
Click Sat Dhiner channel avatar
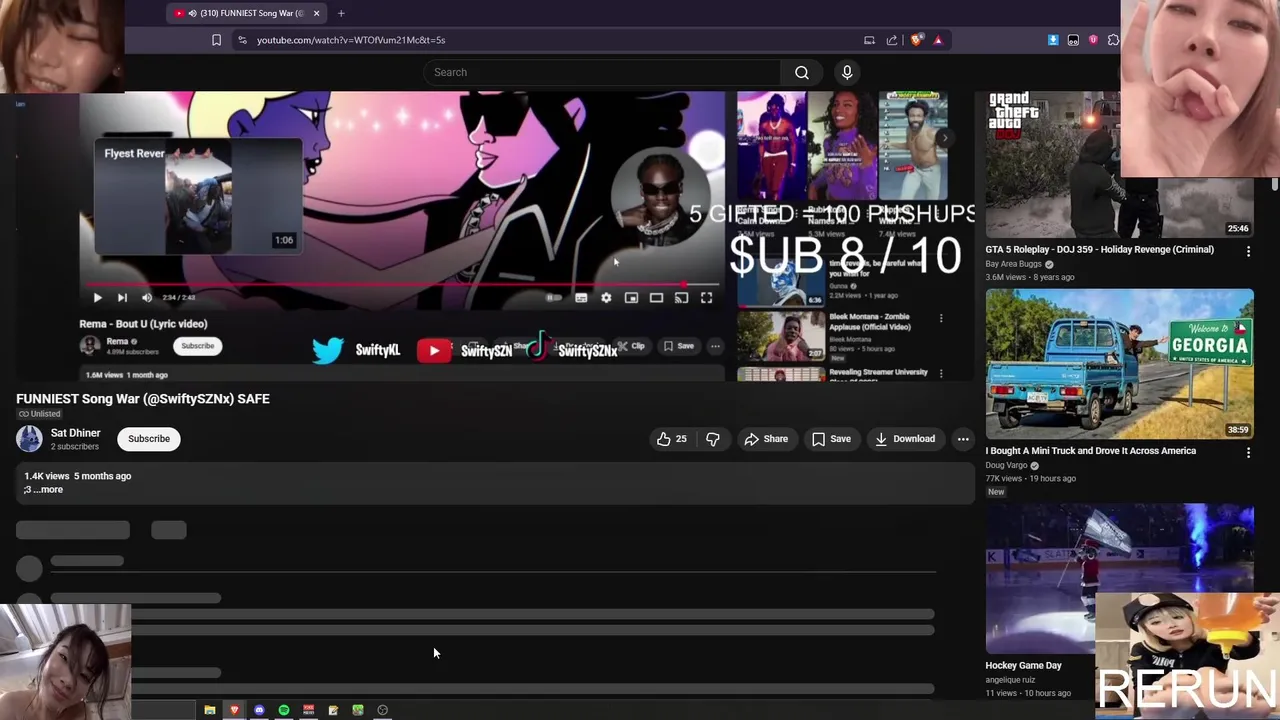pos(29,439)
